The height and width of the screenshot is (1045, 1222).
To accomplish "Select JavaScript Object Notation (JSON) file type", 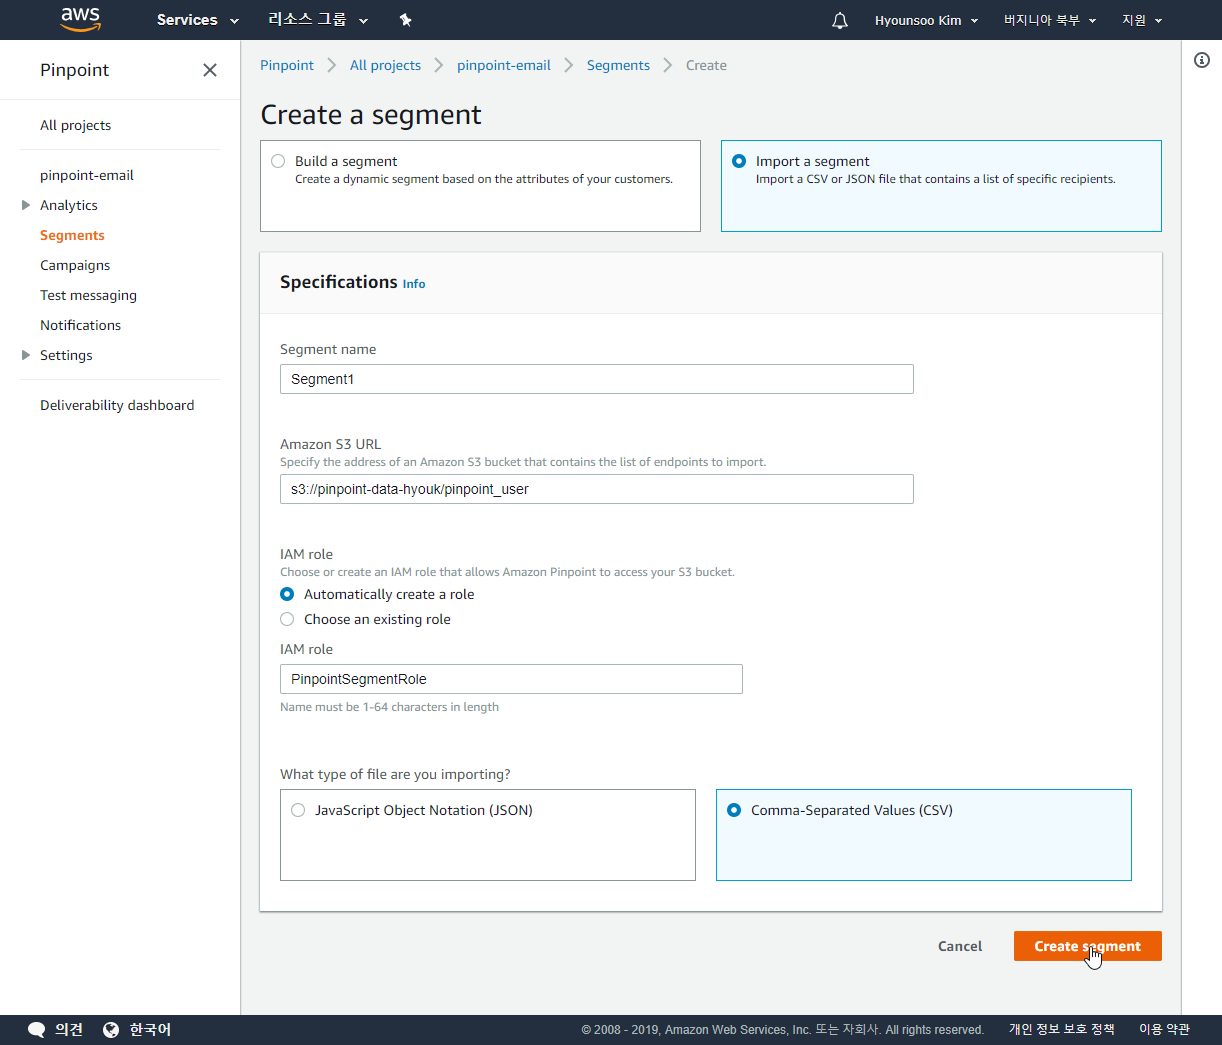I will [x=298, y=810].
